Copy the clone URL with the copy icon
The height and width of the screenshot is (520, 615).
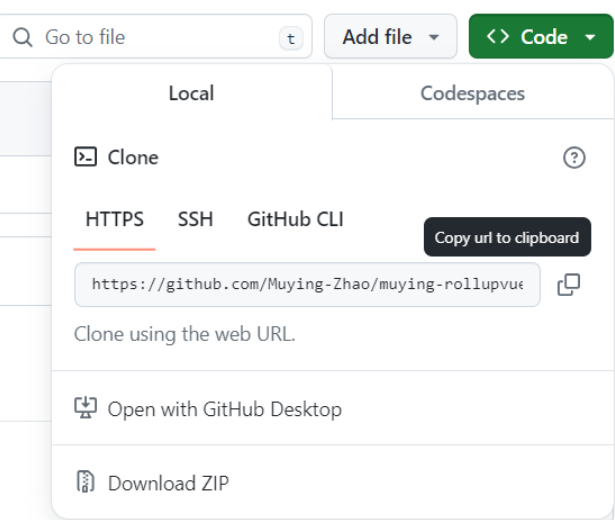[x=568, y=284]
